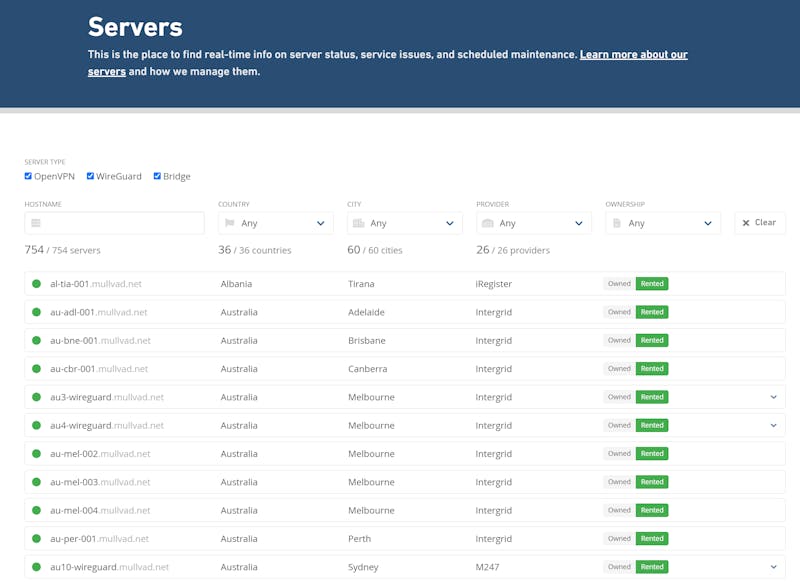The width and height of the screenshot is (800, 582).
Task: Open the Provider filter dropdown
Action: [534, 223]
